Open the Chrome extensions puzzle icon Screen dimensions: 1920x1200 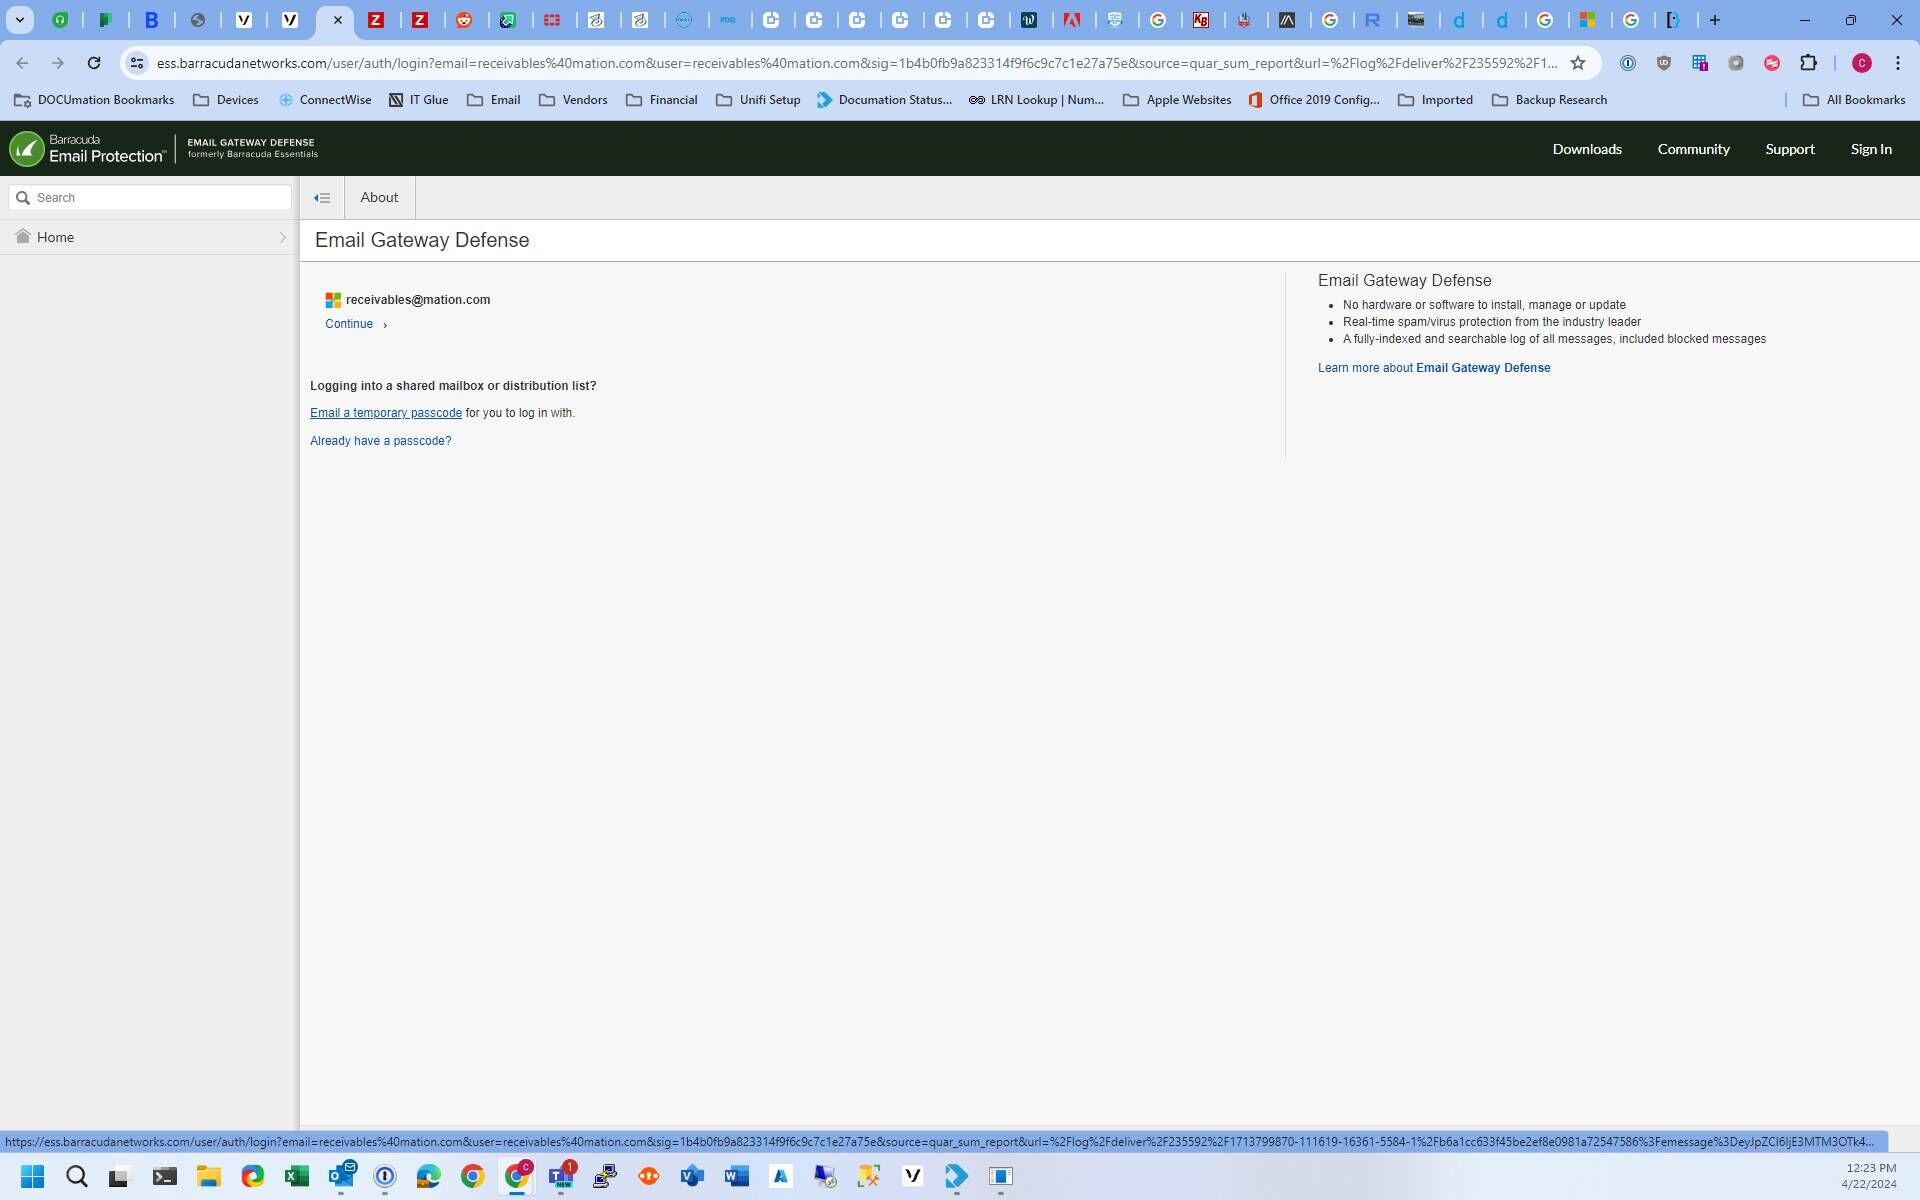tap(1808, 63)
